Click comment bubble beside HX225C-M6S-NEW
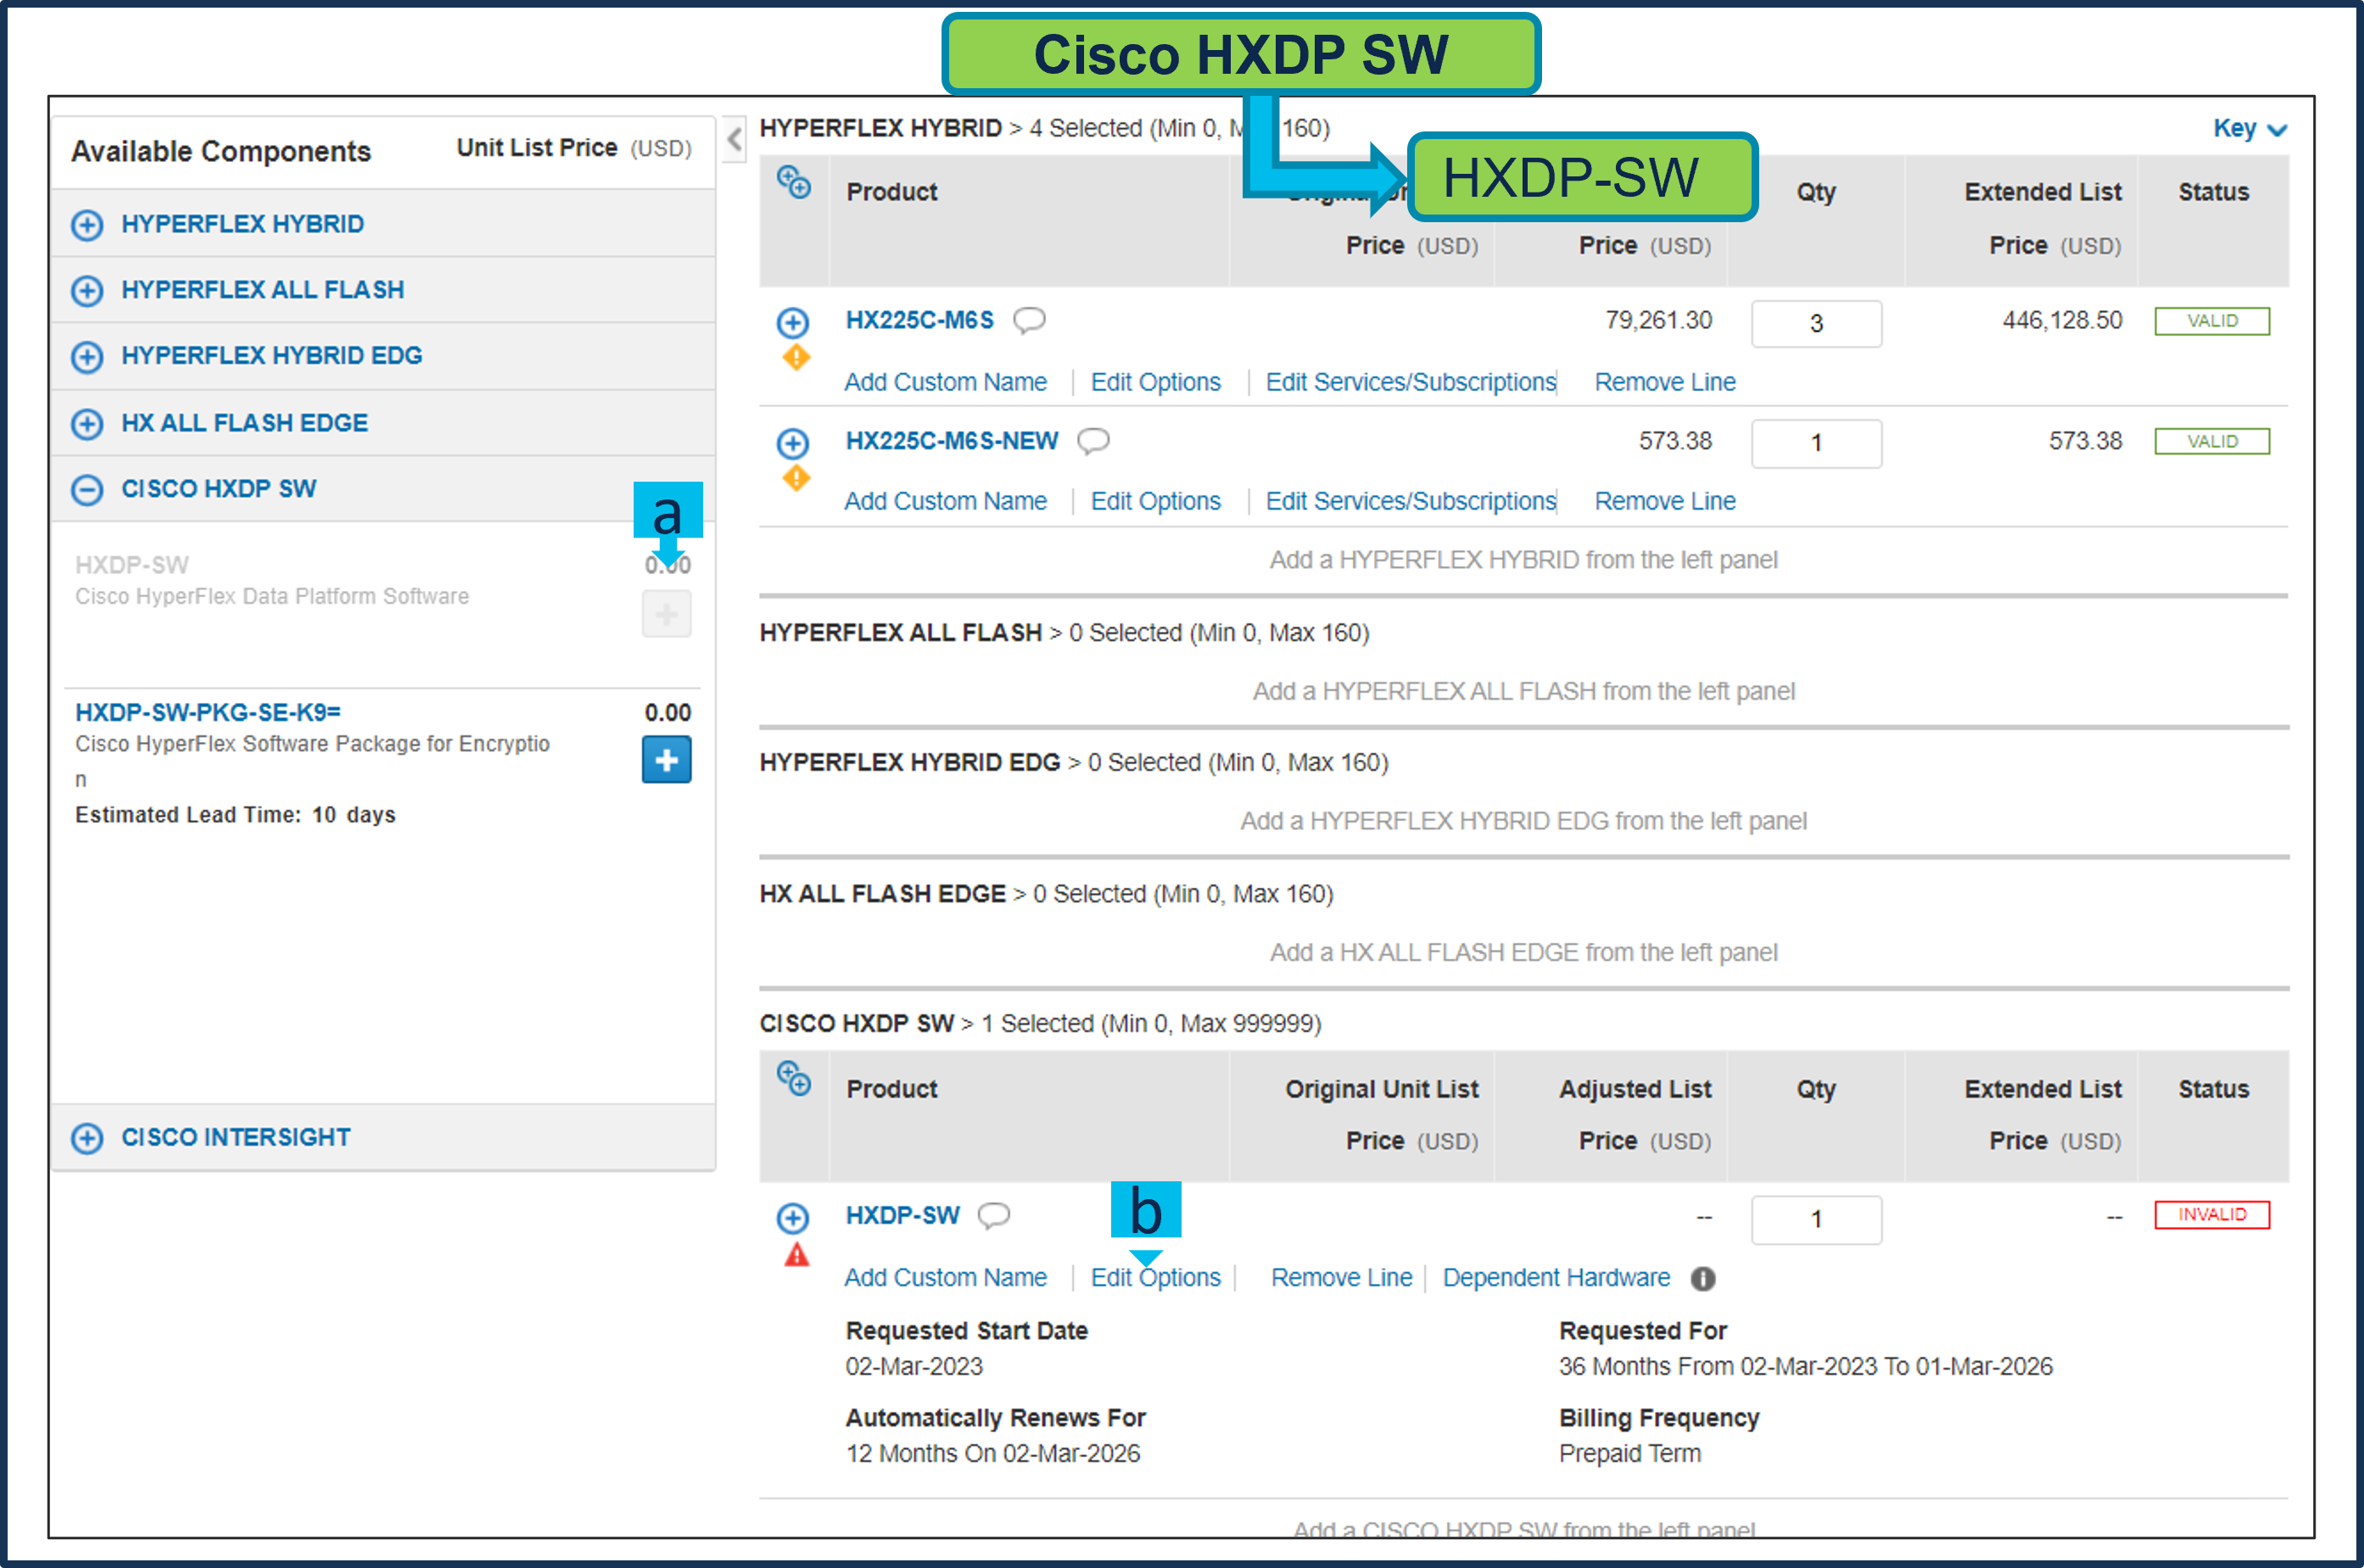Viewport: 2364px width, 1568px height. coord(1093,441)
